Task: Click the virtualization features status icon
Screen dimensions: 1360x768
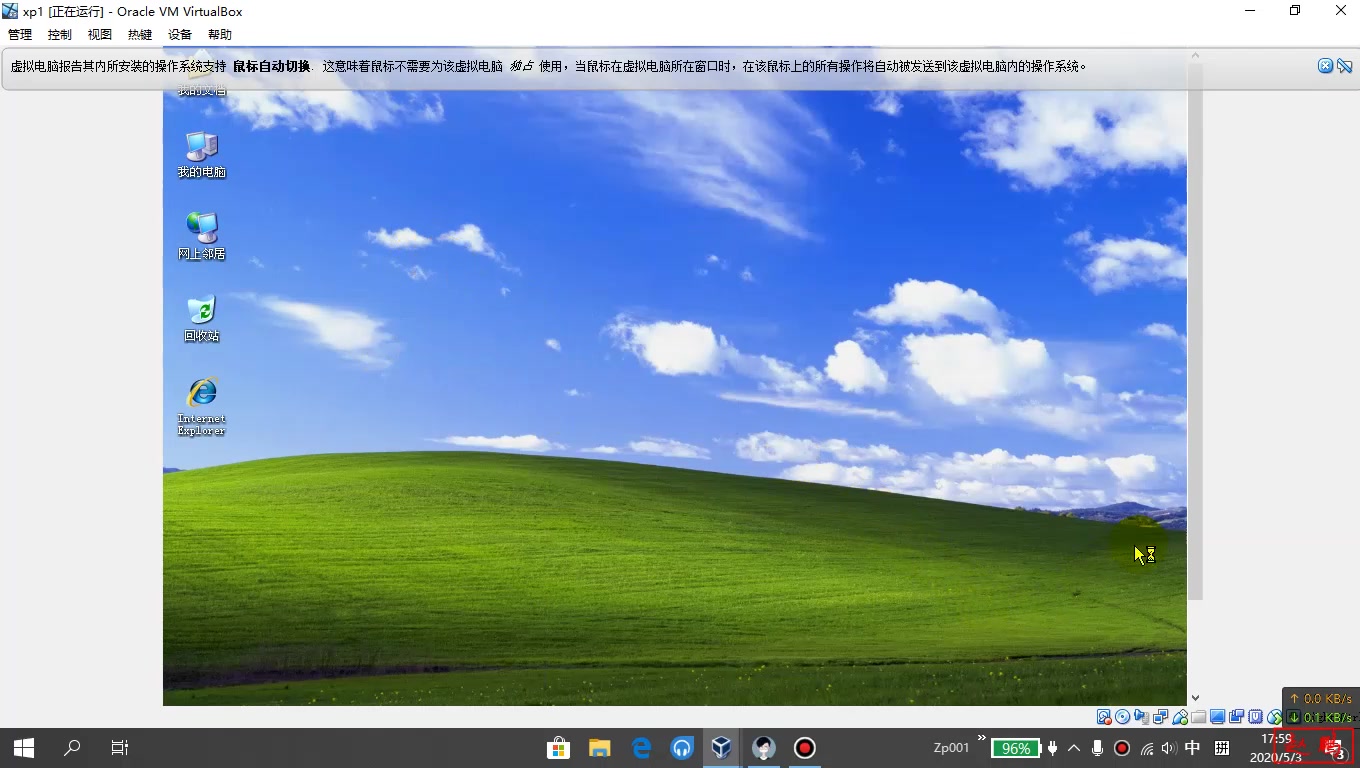Action: pos(1255,717)
